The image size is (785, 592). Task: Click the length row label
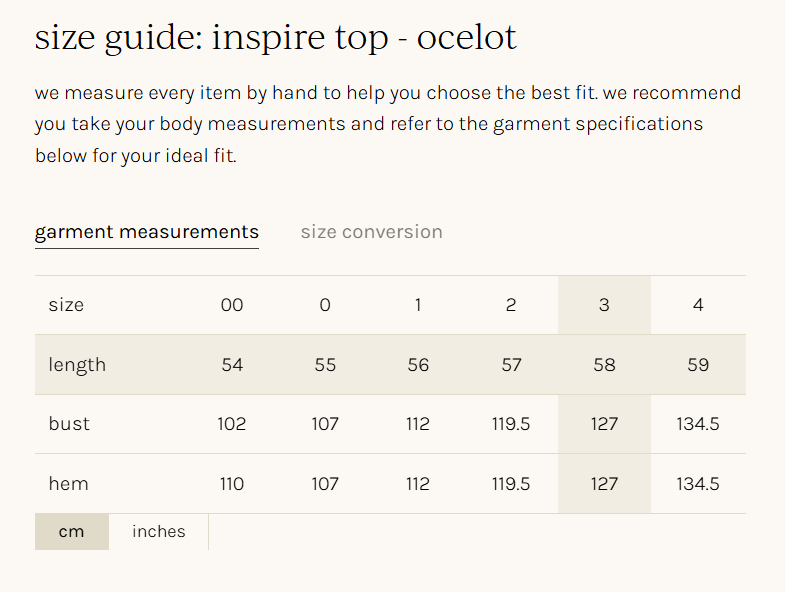click(77, 365)
